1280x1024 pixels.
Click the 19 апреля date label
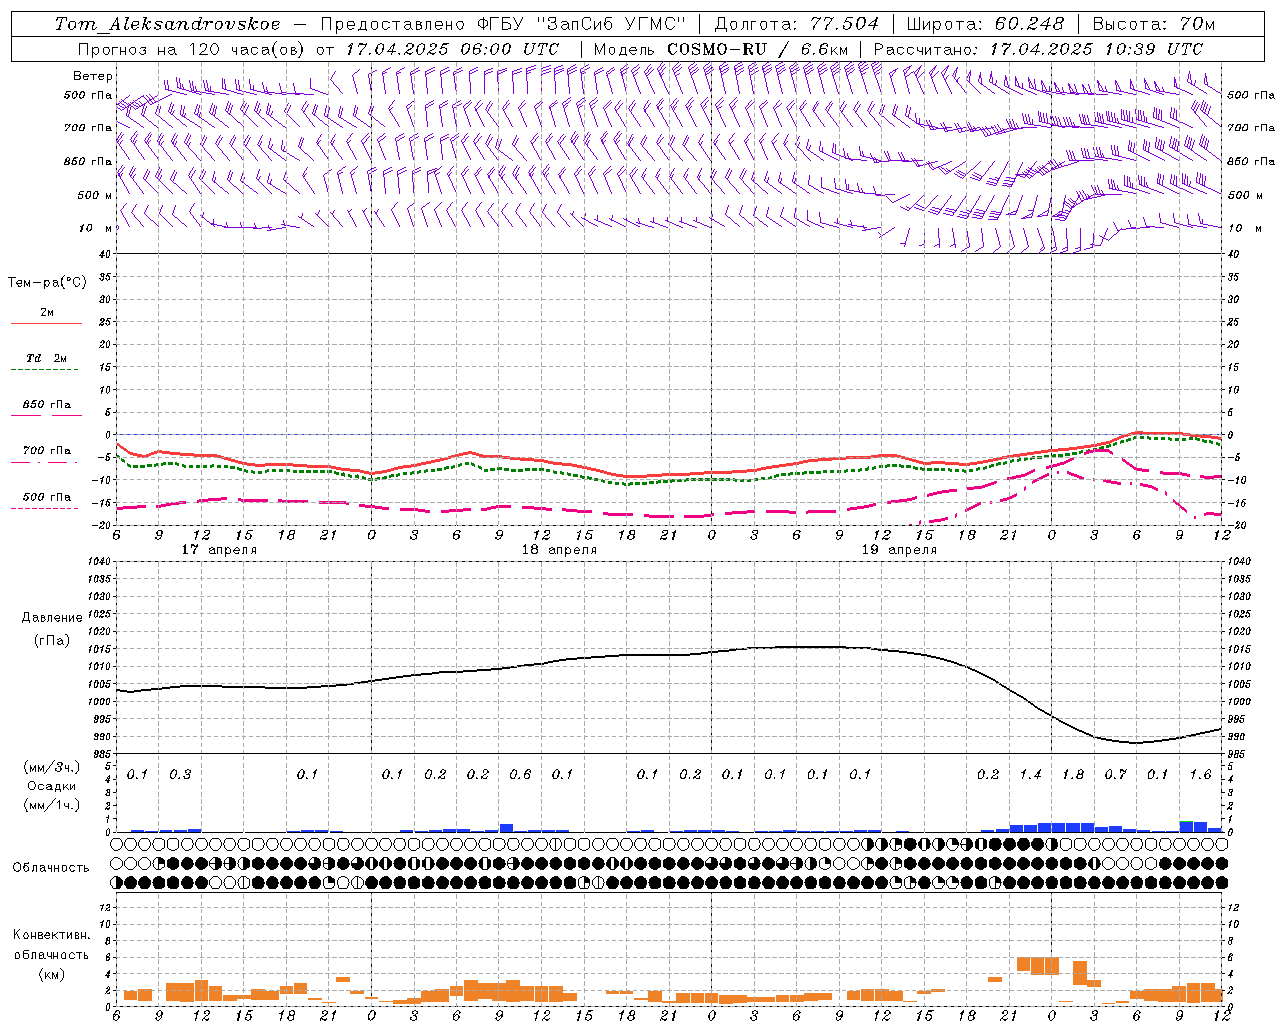899,550
